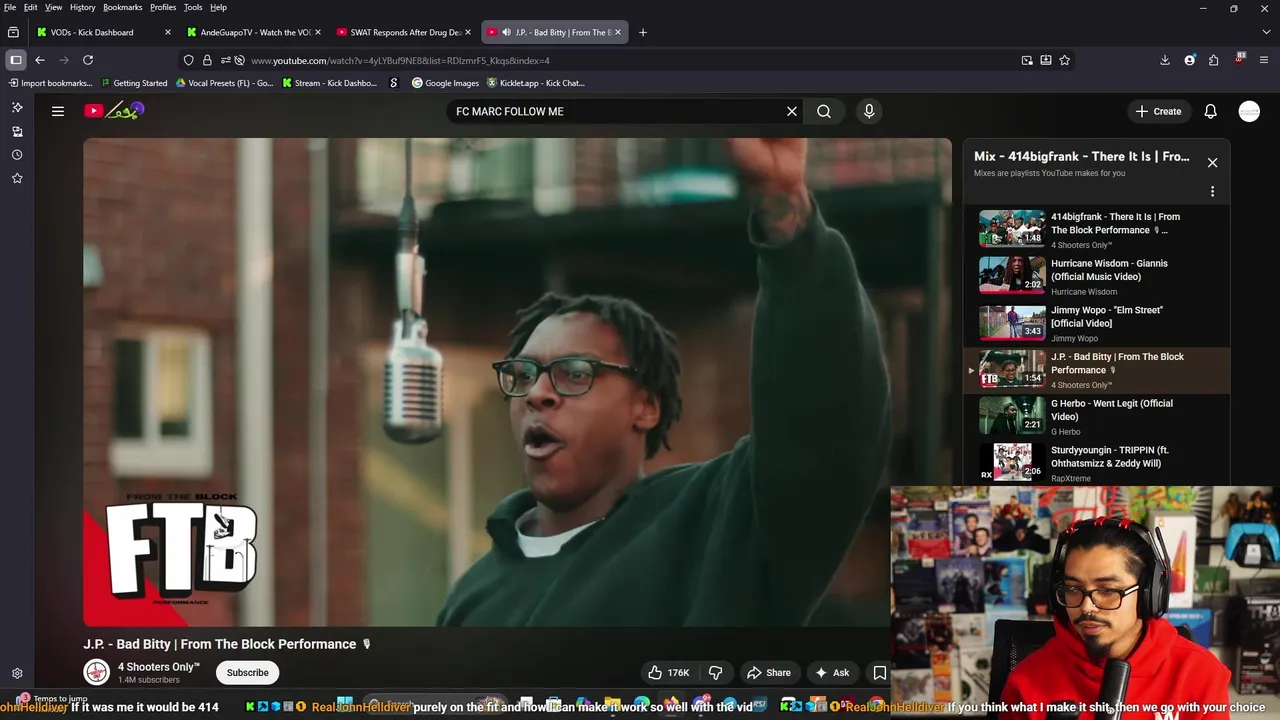Reload the current page
Image resolution: width=1280 pixels, height=720 pixels.
coord(88,60)
